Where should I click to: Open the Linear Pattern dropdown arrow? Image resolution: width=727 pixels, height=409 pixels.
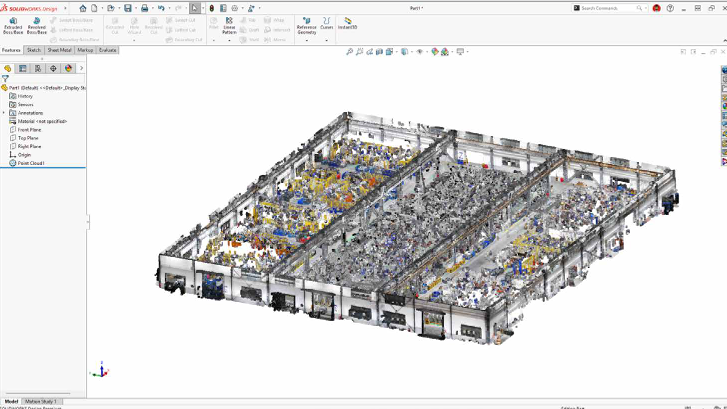(x=229, y=40)
